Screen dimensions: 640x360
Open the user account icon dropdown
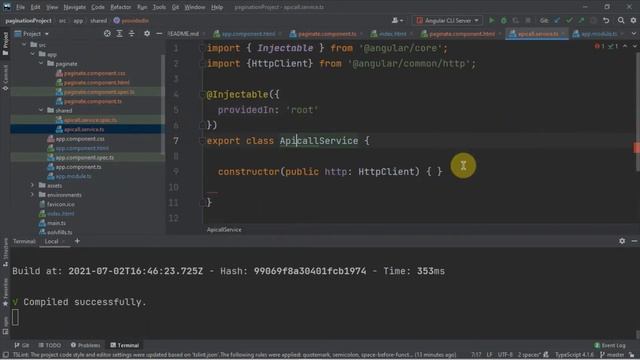pos(397,20)
